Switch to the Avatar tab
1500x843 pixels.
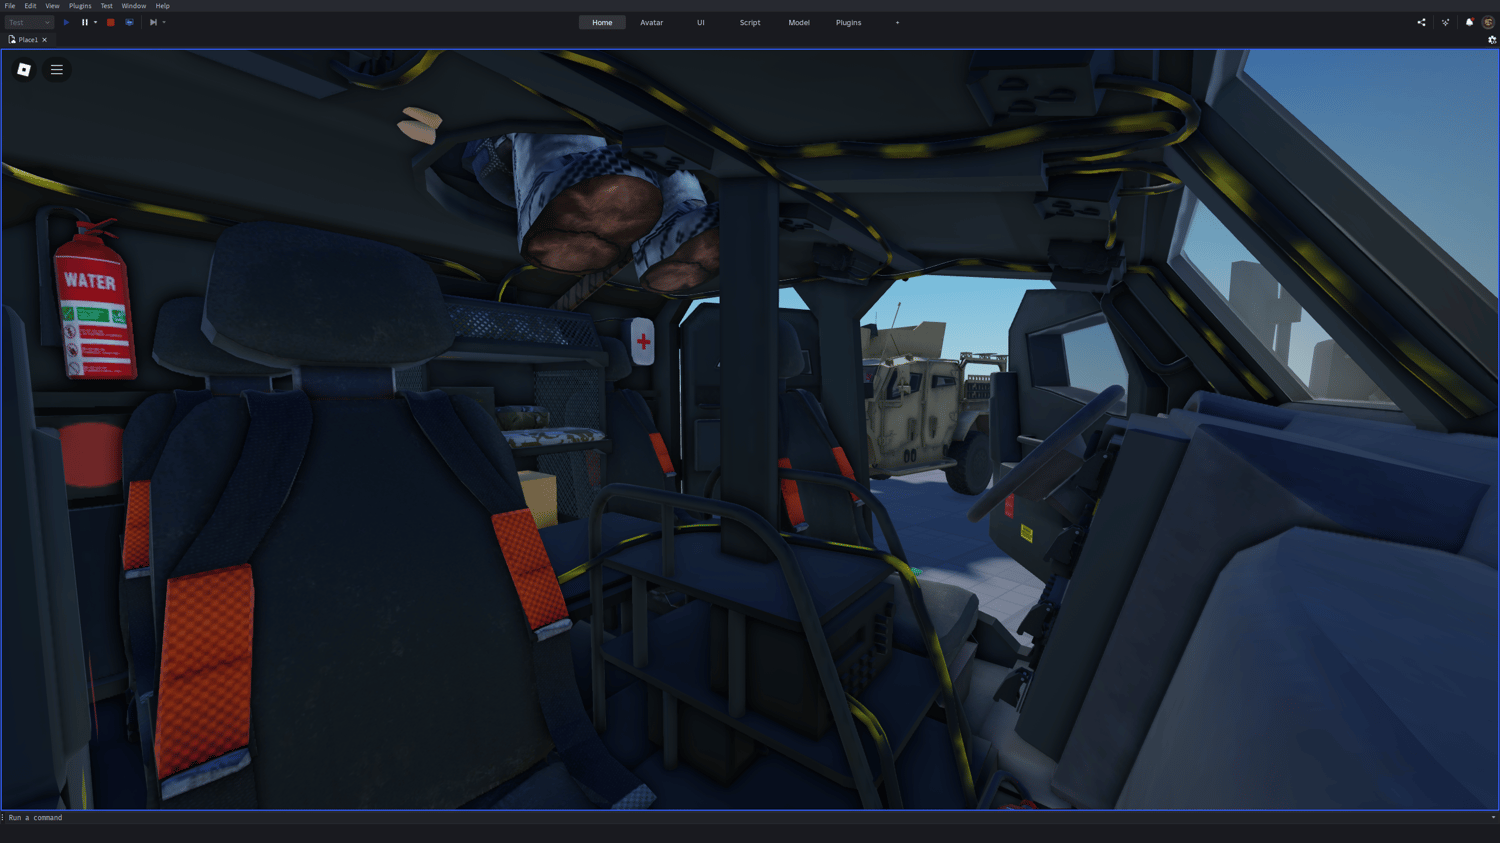pos(652,22)
